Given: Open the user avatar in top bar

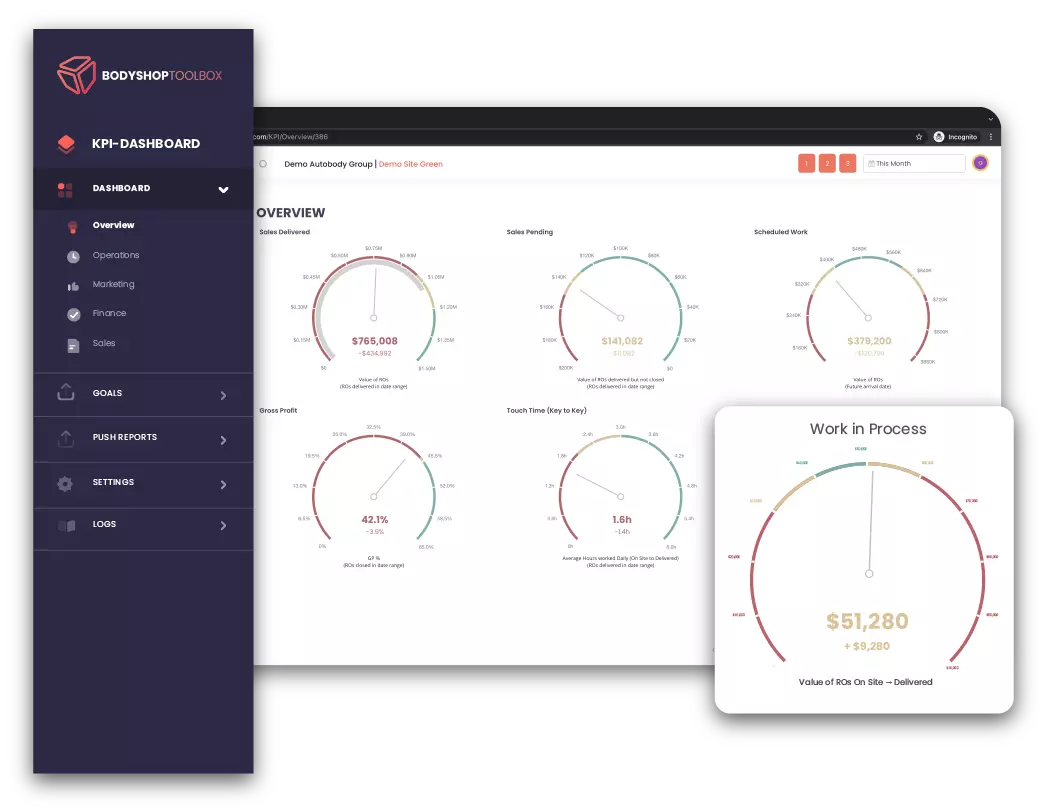Looking at the screenshot, I should tap(980, 164).
